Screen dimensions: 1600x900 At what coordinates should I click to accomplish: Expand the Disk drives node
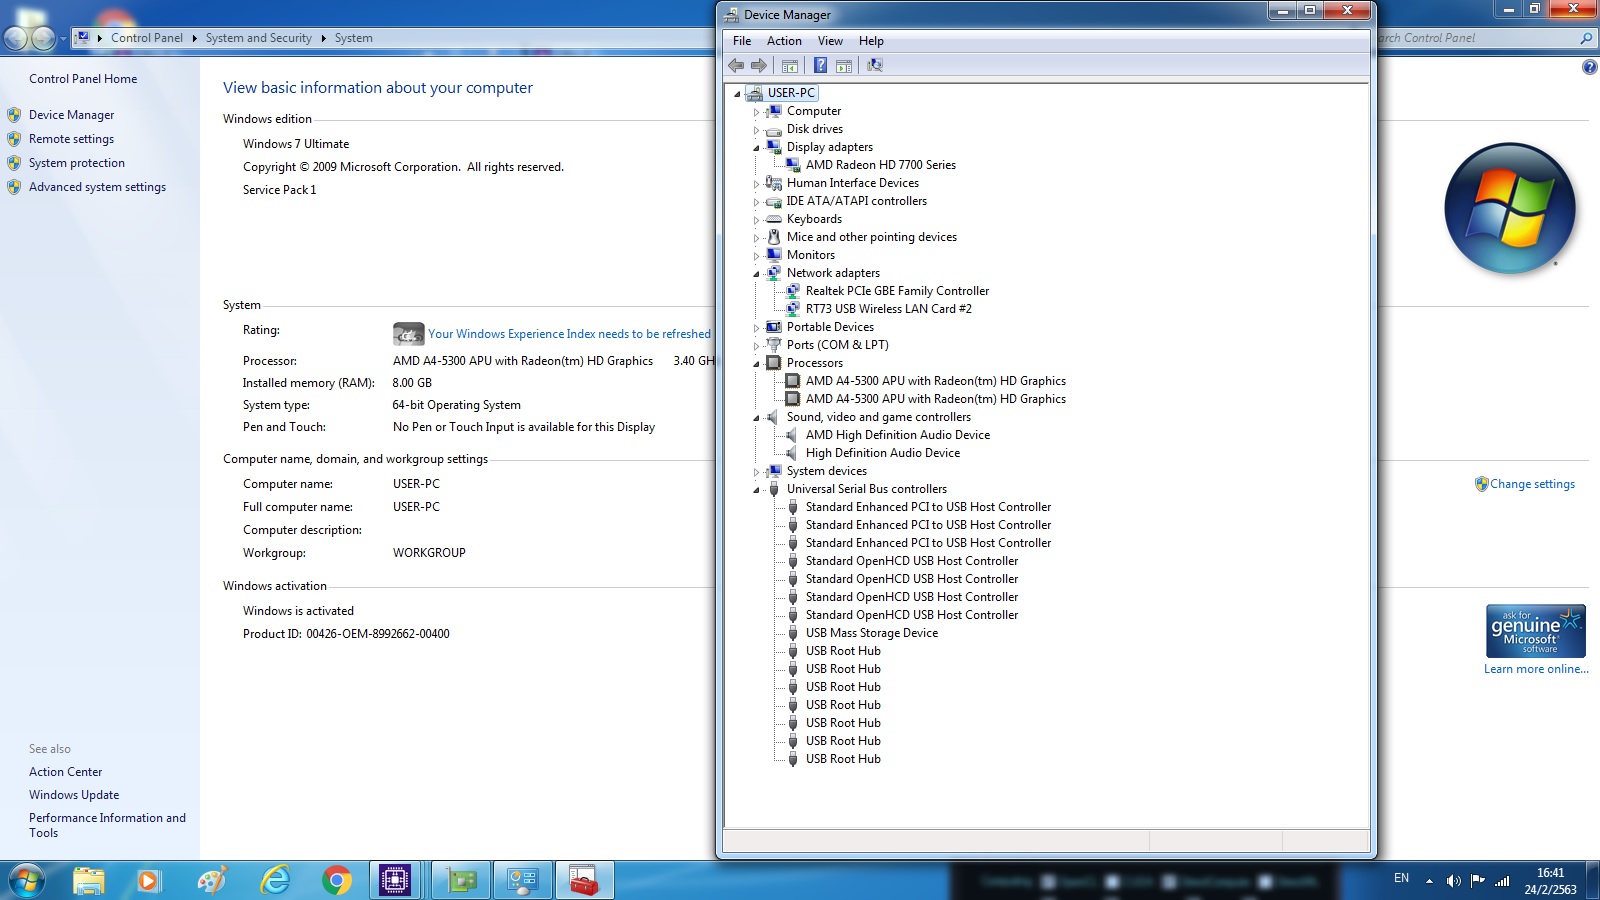click(x=756, y=130)
